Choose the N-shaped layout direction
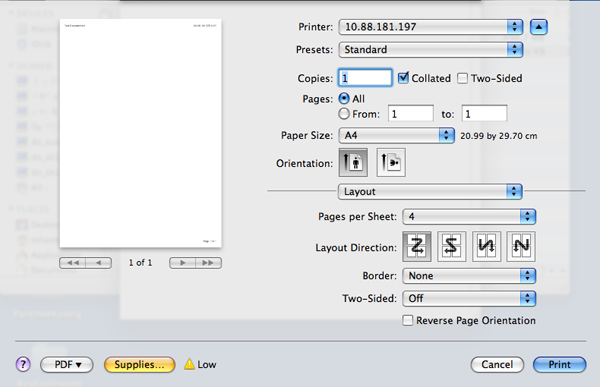This screenshot has height=387, width=600. tap(521, 246)
